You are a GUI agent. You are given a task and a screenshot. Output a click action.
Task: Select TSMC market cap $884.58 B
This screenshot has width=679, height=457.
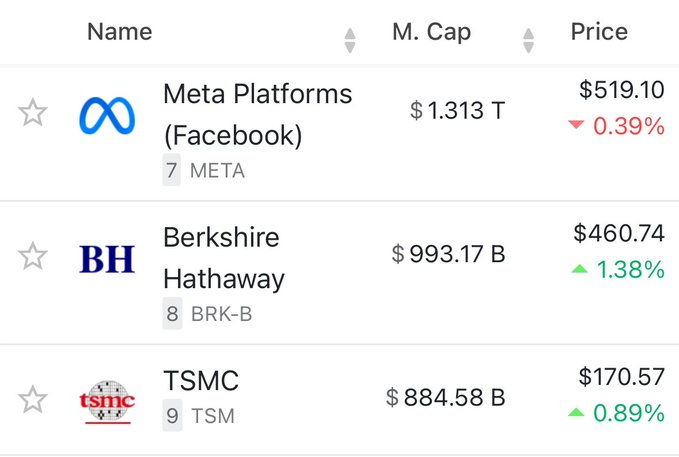point(446,397)
